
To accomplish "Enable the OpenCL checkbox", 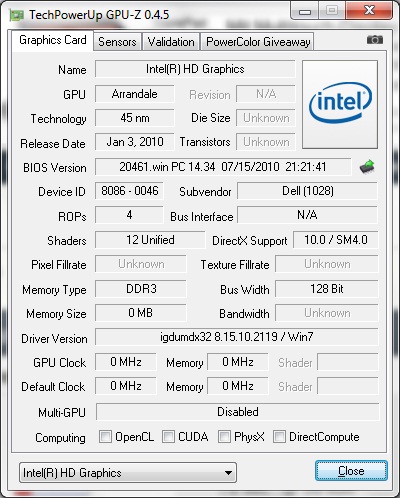I will [105, 436].
